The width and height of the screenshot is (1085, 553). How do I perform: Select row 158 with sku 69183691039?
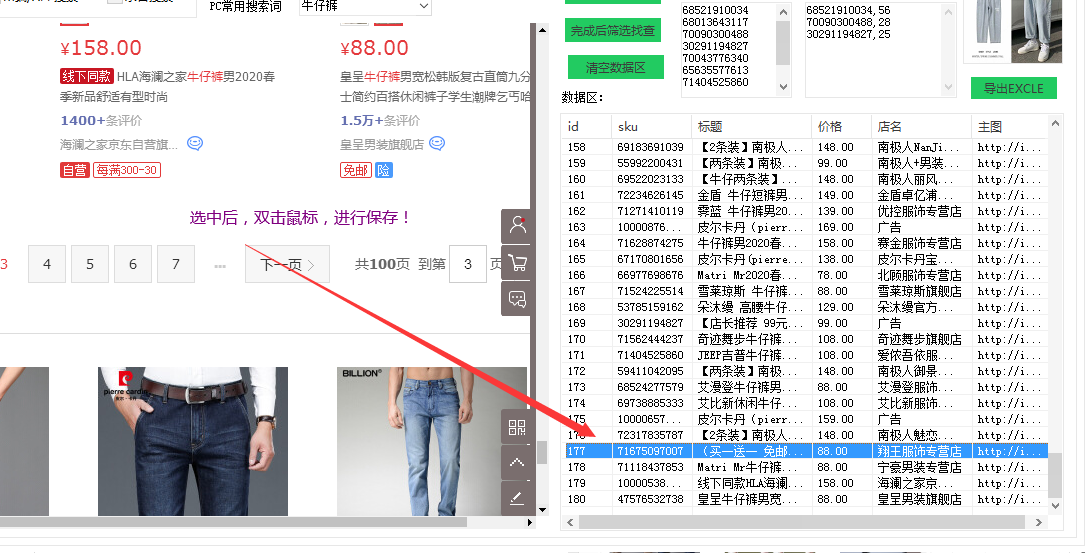coord(805,147)
